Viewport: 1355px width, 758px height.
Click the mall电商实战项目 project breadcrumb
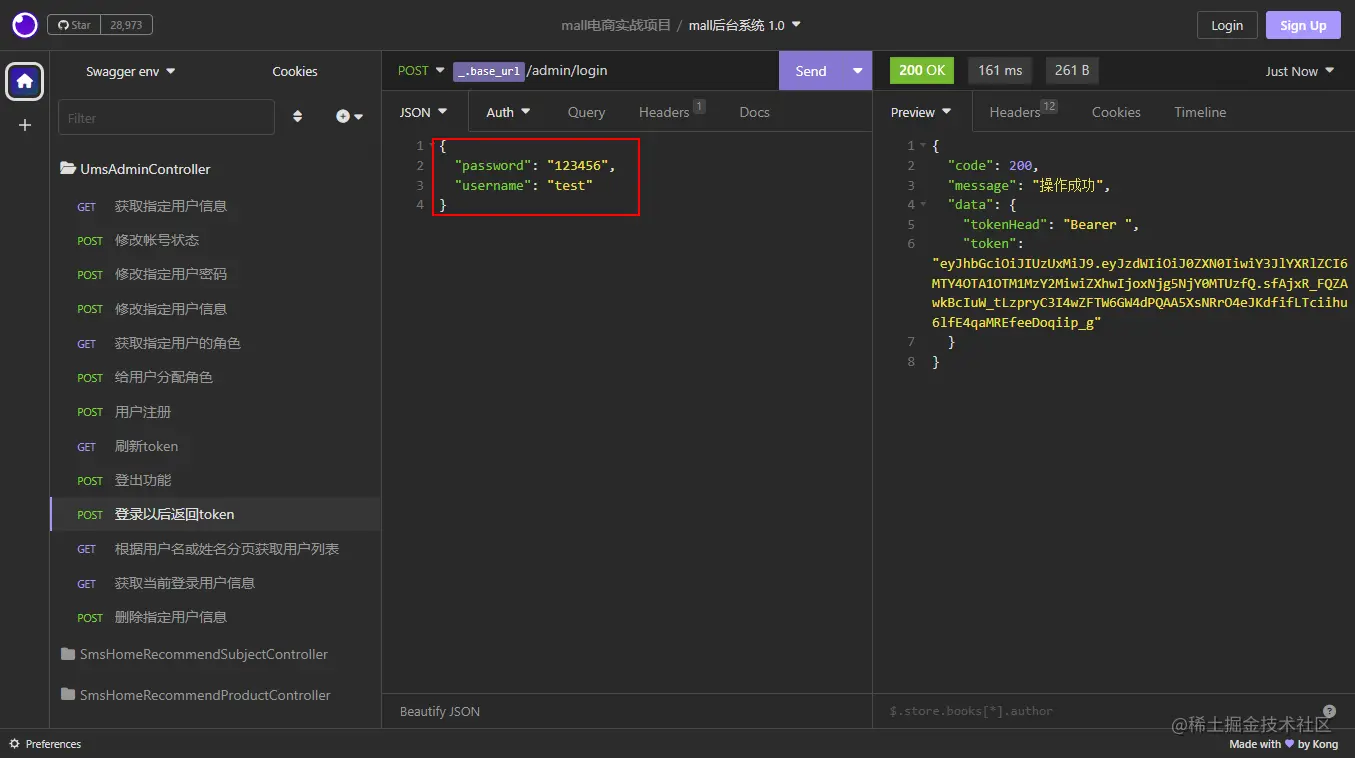[x=616, y=25]
